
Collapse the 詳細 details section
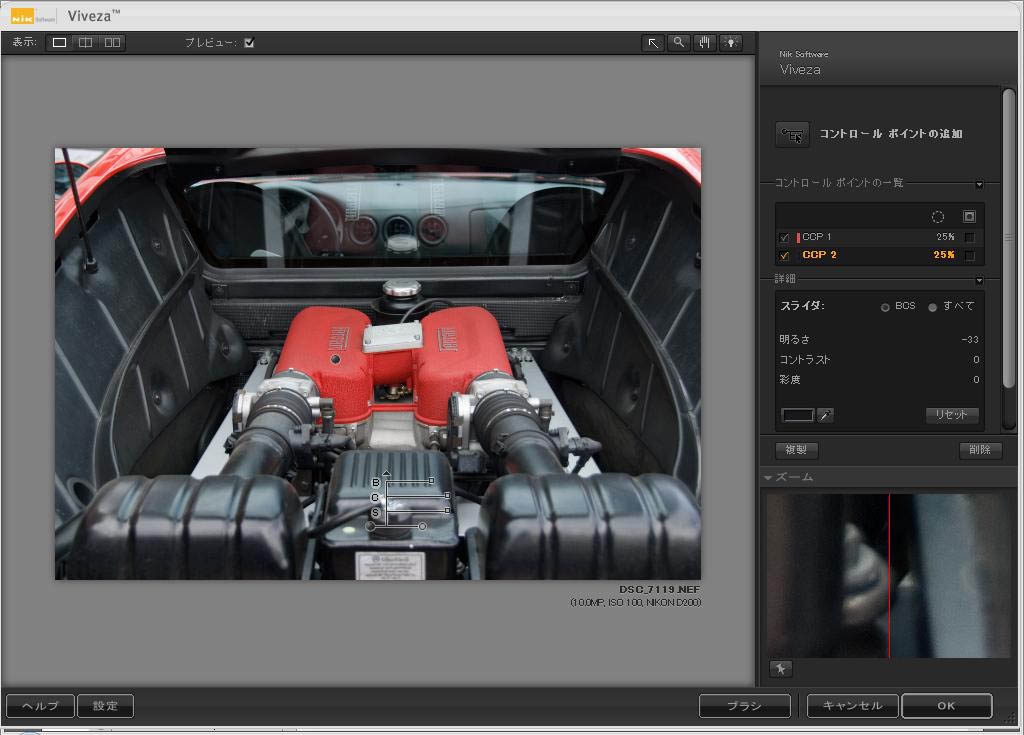(x=979, y=280)
